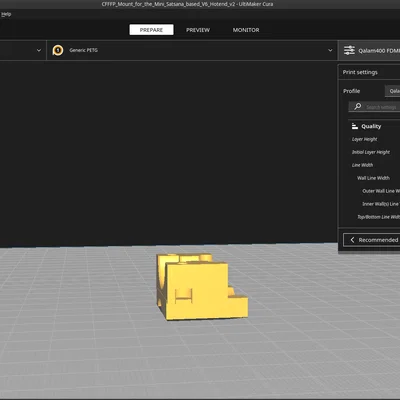Viewport: 400px width, 400px height.
Task: Click the print settings sliders icon
Action: coord(349,50)
